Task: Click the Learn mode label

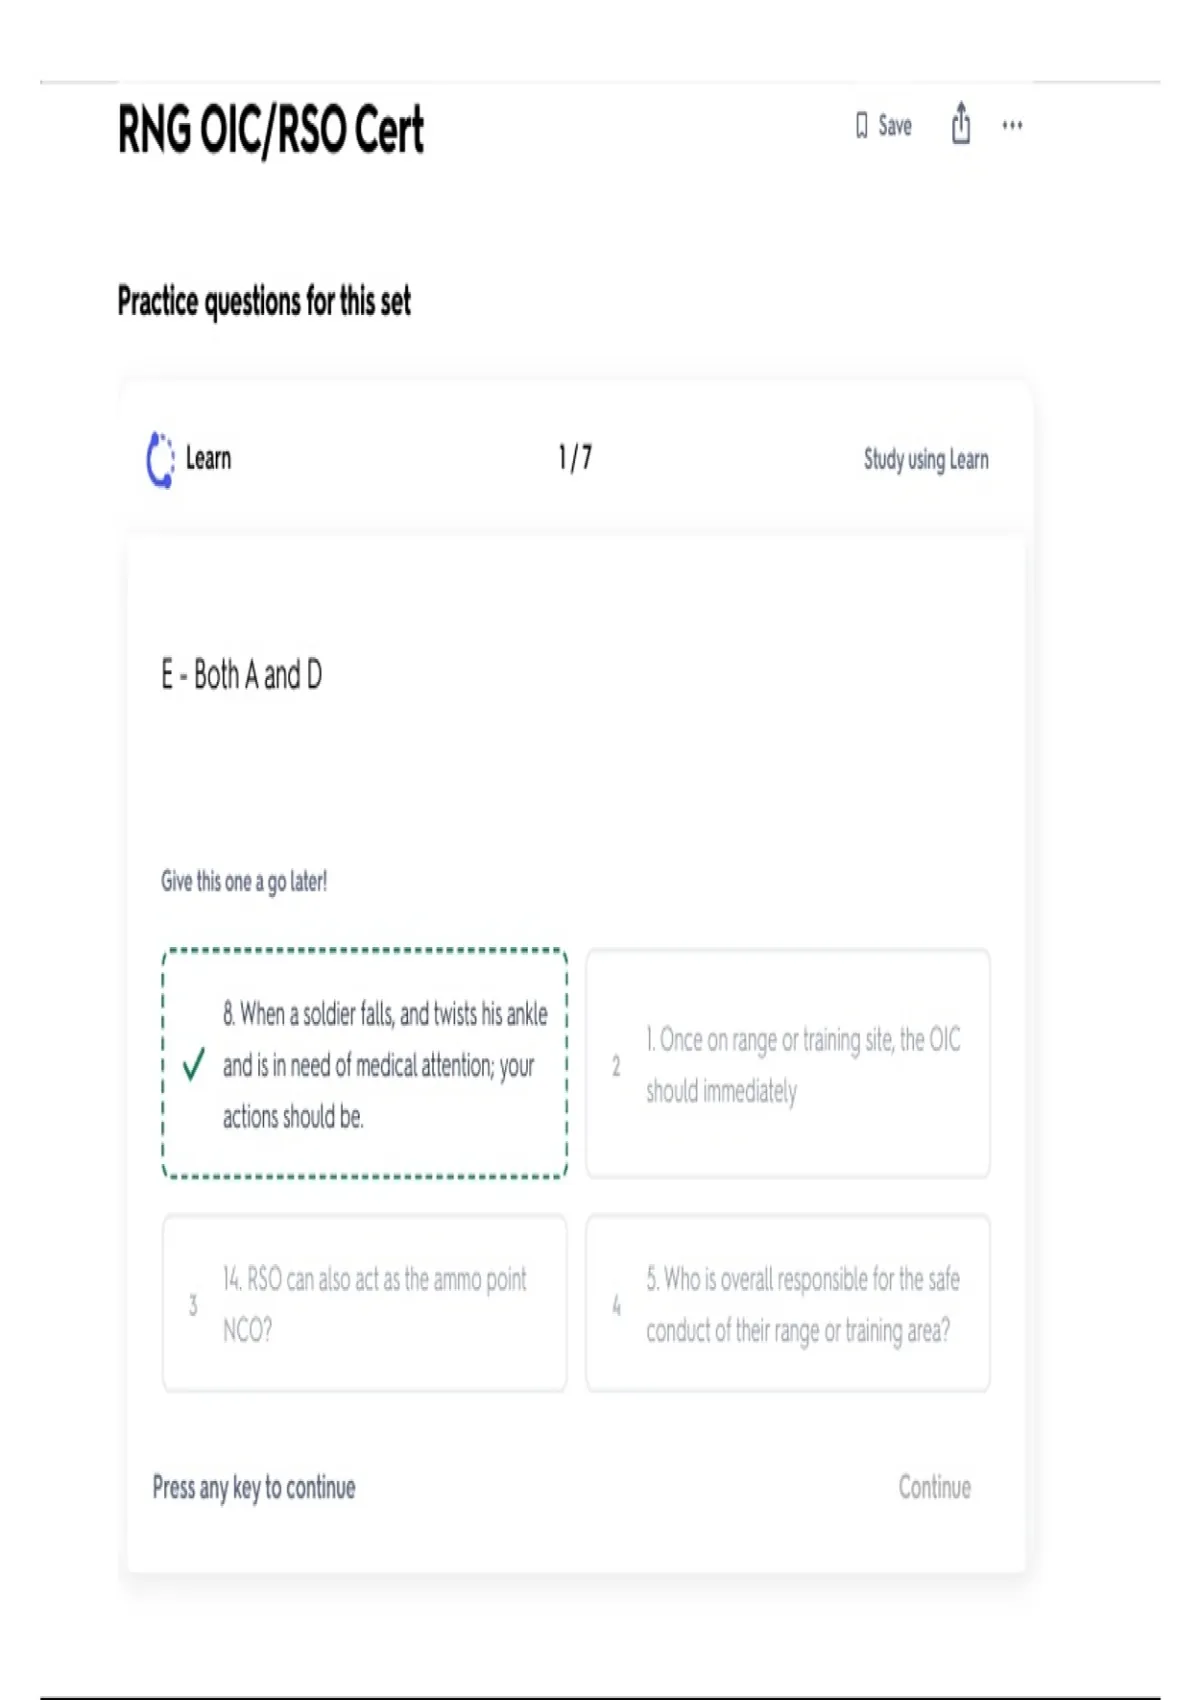Action: click(208, 459)
